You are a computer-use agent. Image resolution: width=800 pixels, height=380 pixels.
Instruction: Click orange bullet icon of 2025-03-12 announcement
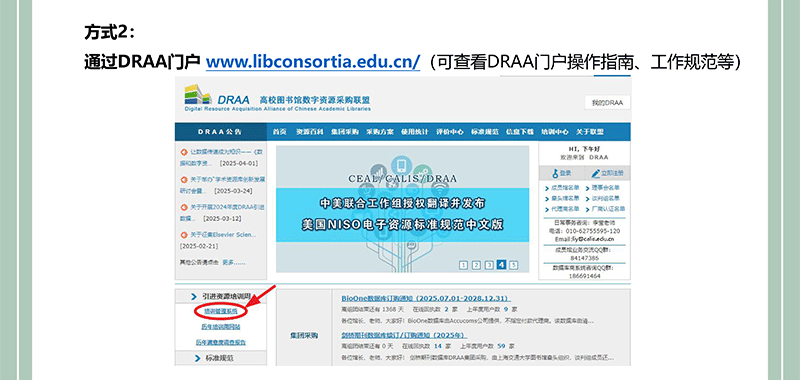pyautogui.click(x=184, y=207)
